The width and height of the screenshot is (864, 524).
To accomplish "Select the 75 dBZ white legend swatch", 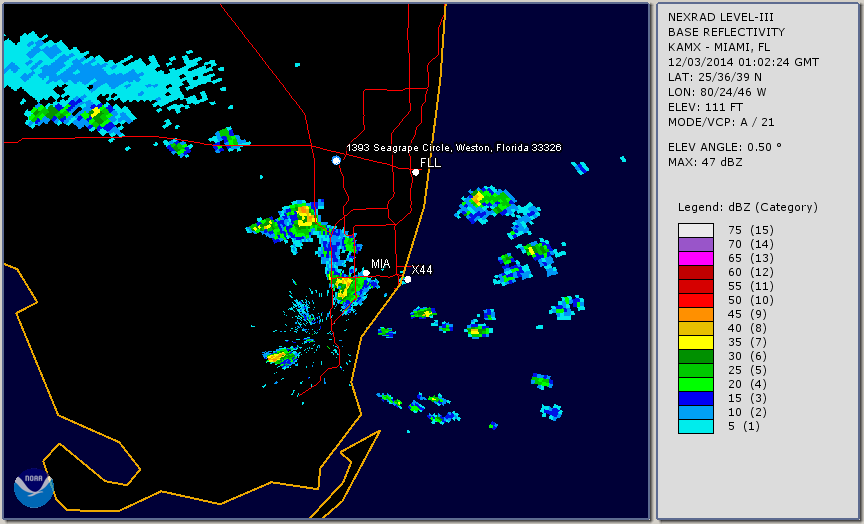I will pyautogui.click(x=696, y=230).
